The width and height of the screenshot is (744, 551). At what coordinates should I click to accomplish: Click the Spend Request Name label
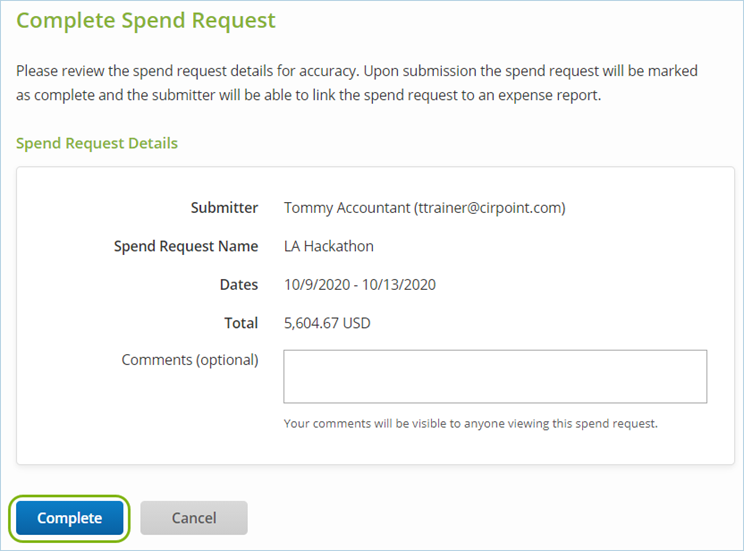coord(186,246)
